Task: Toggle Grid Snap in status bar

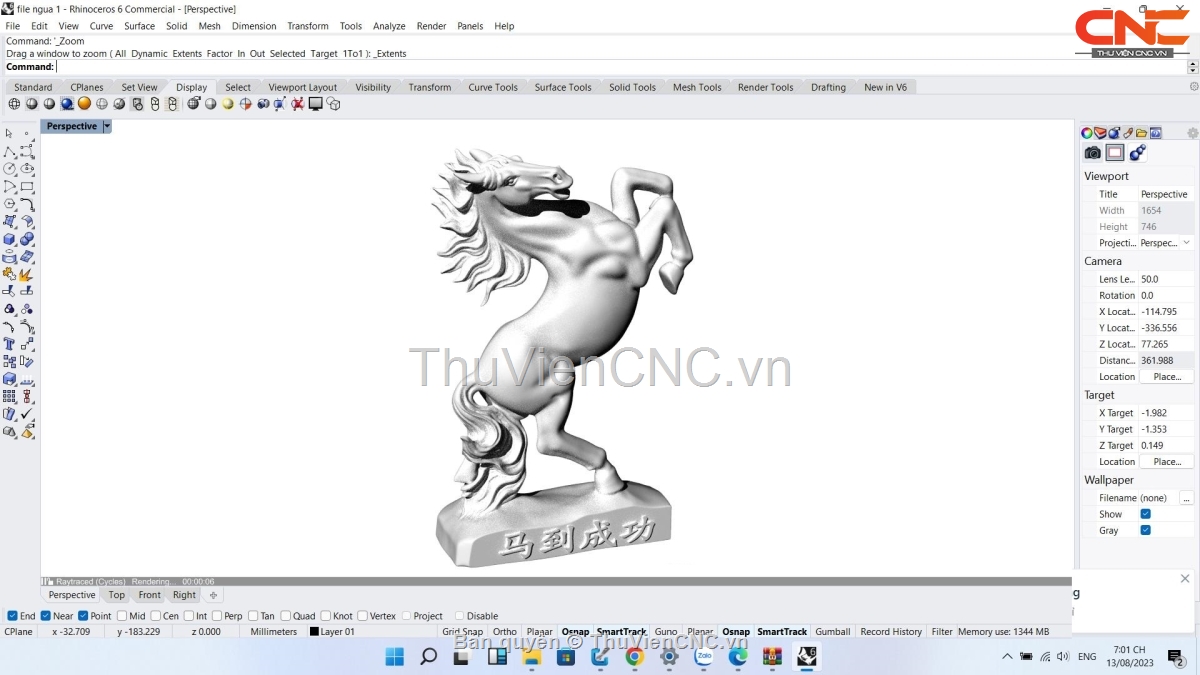Action: pyautogui.click(x=463, y=632)
